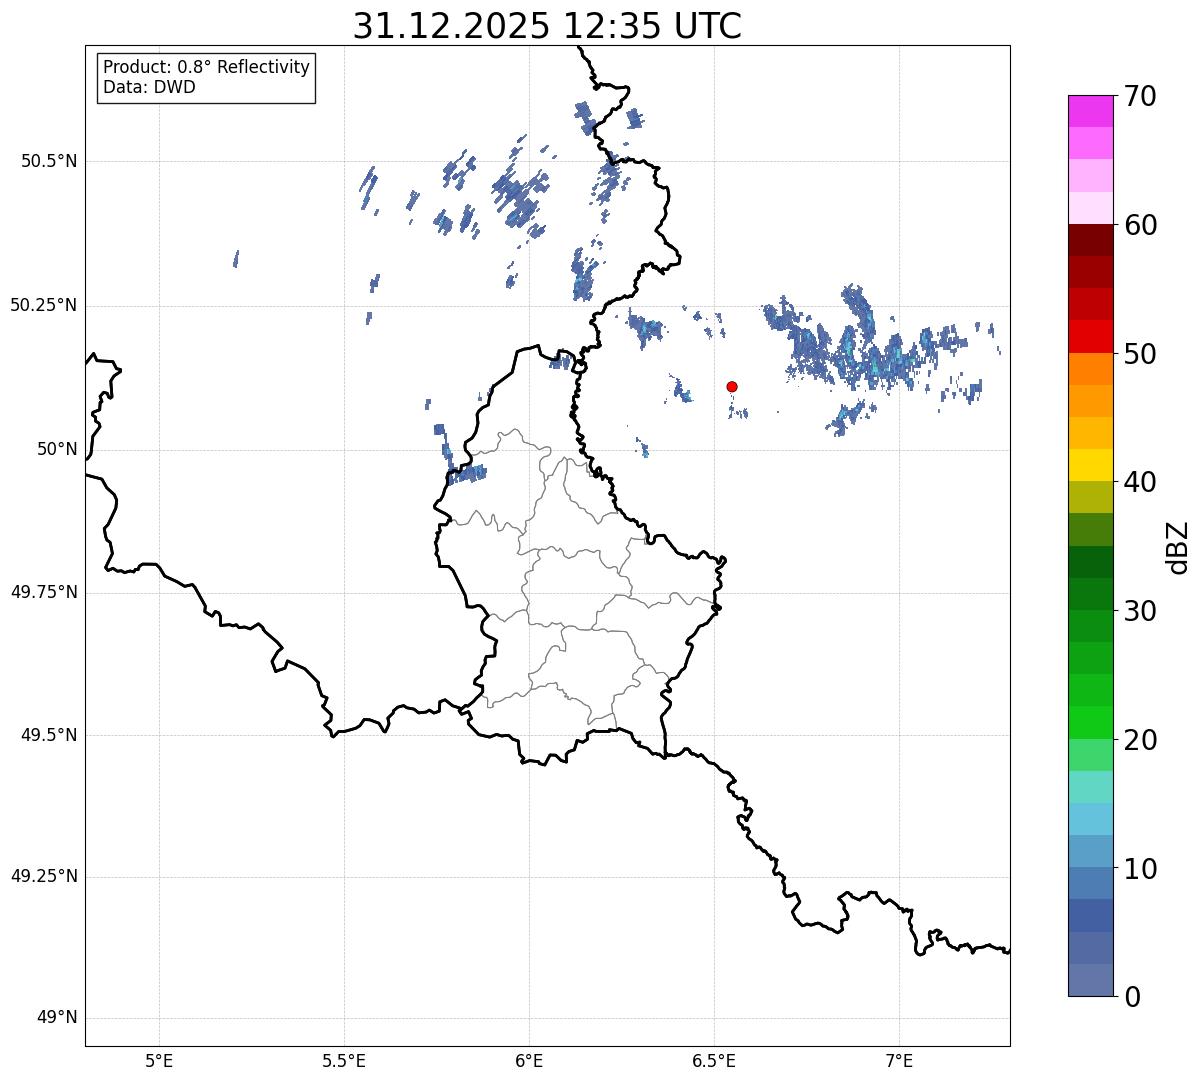Click the "49°N" latitude label
The height and width of the screenshot is (1081, 1202).
point(58,1018)
